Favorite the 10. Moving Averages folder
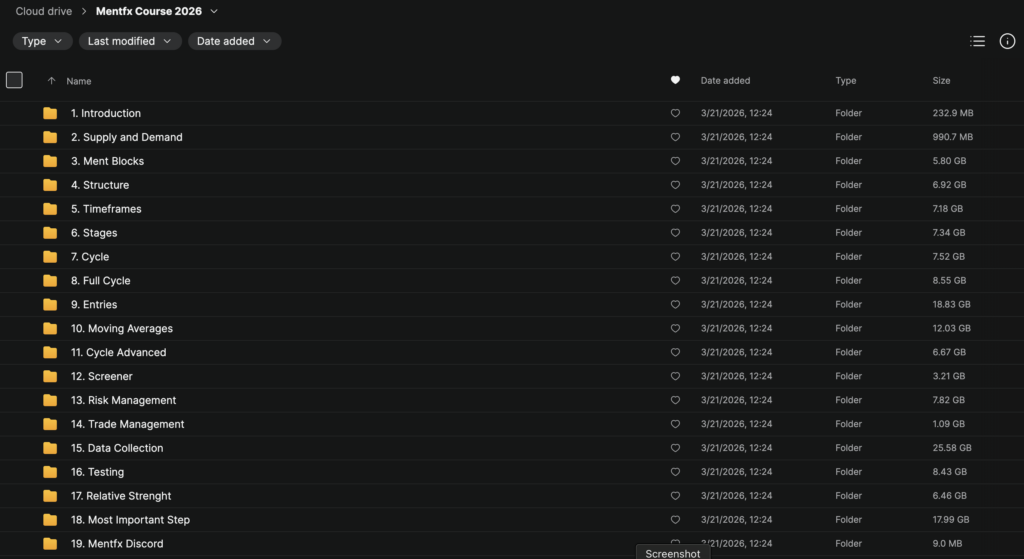The width and height of the screenshot is (1024, 559). click(675, 329)
